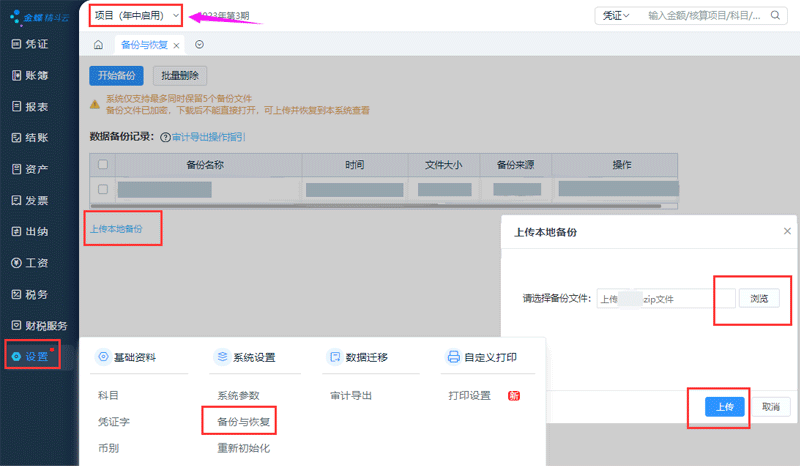Open the 凭证 sidebar module
The image size is (800, 466).
(x=30, y=44)
